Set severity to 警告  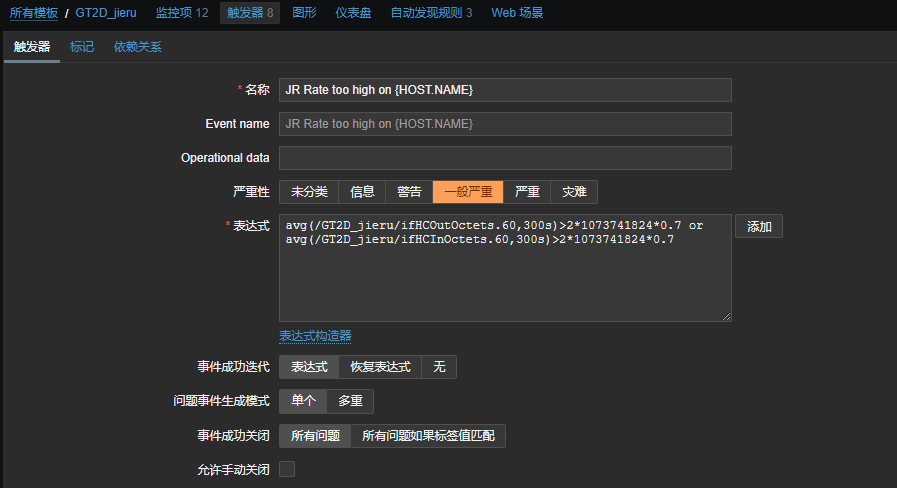[x=409, y=192]
